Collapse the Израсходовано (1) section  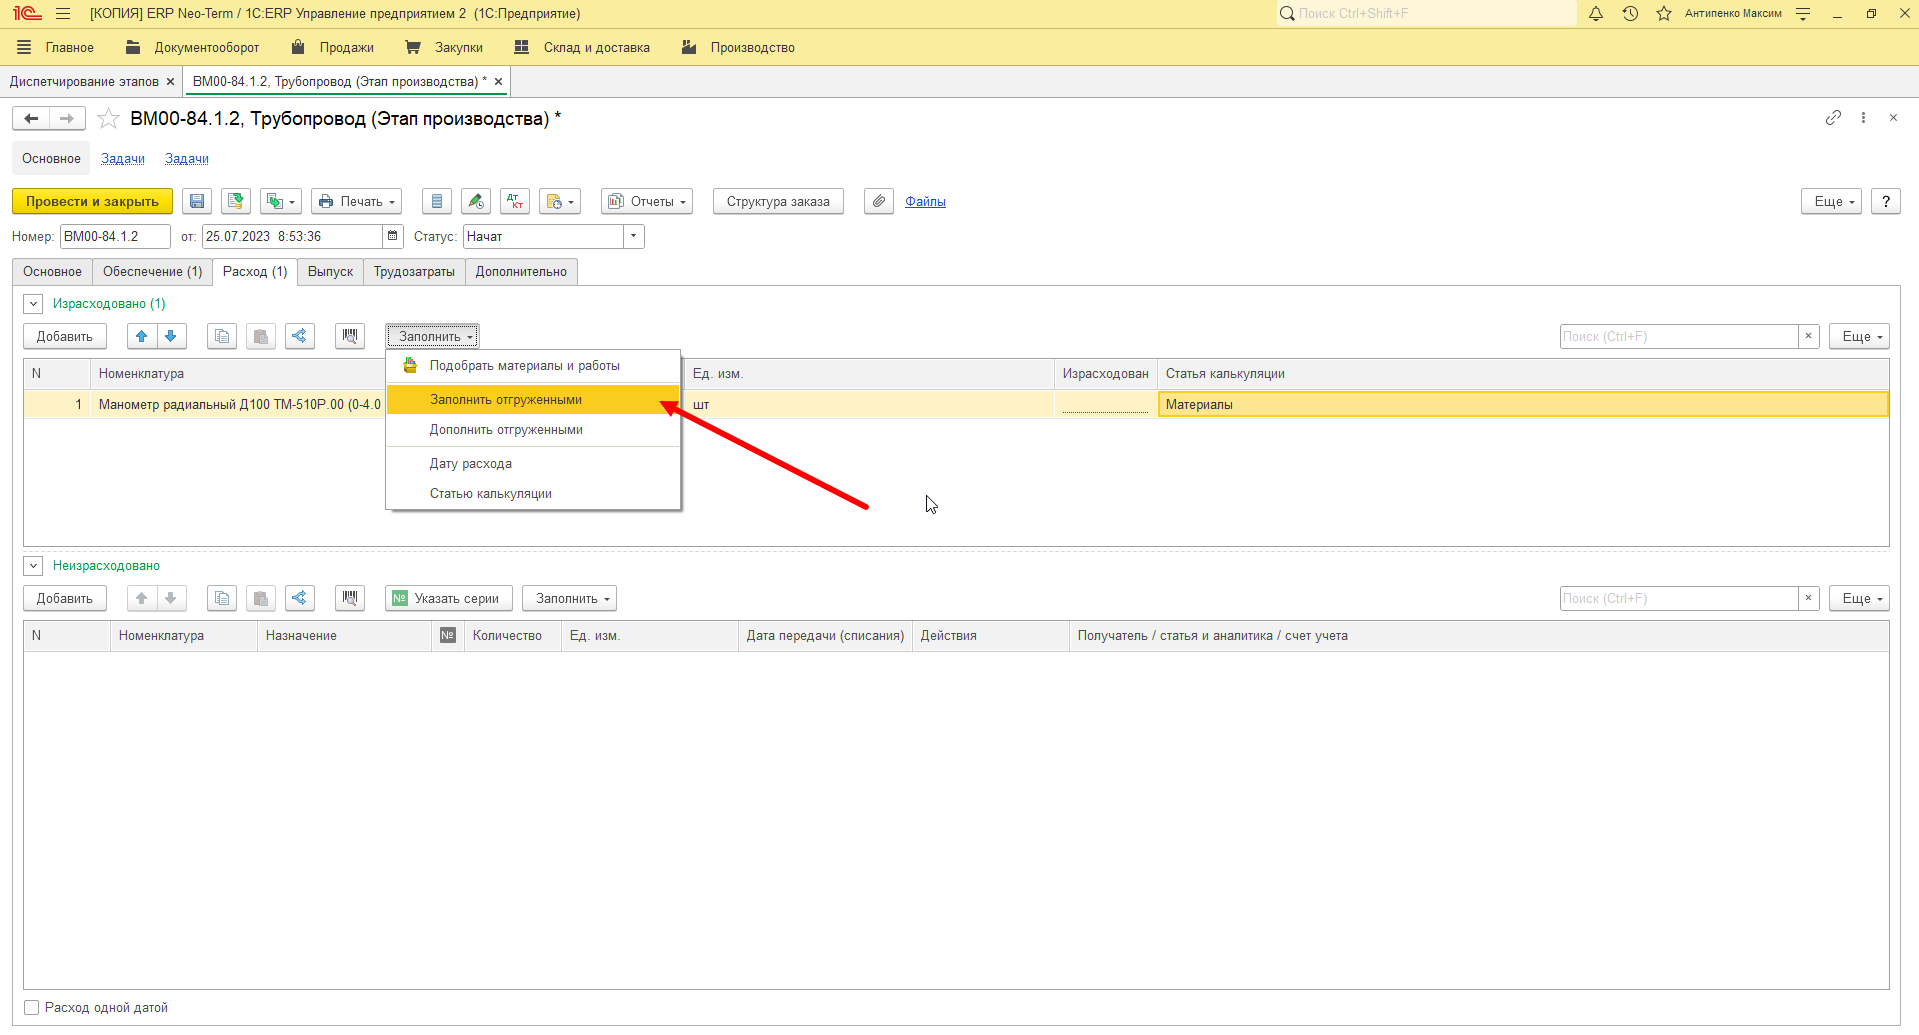click(x=33, y=303)
